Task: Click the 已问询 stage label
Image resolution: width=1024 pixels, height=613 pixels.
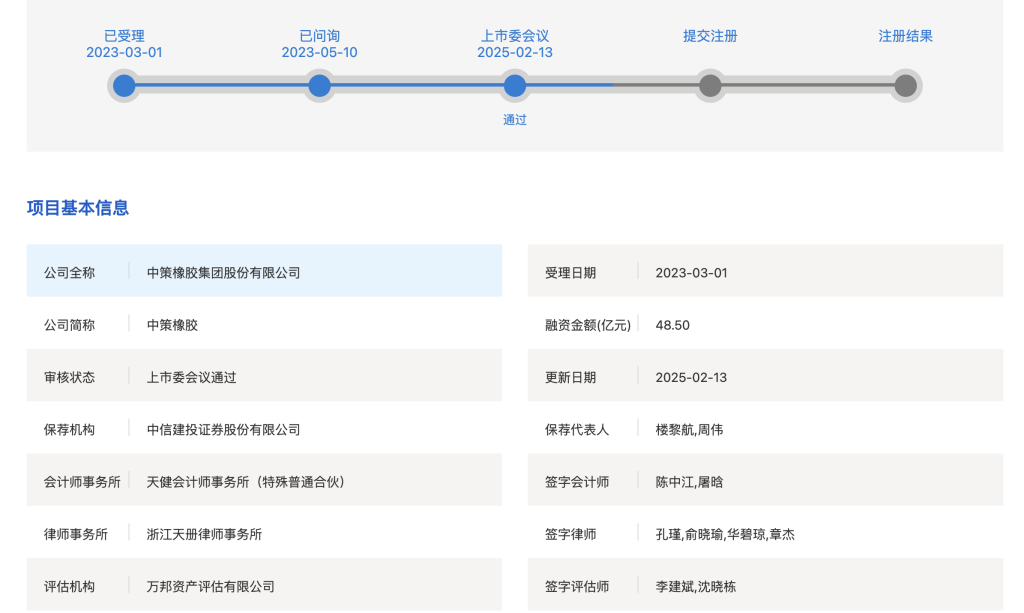Action: point(319,35)
